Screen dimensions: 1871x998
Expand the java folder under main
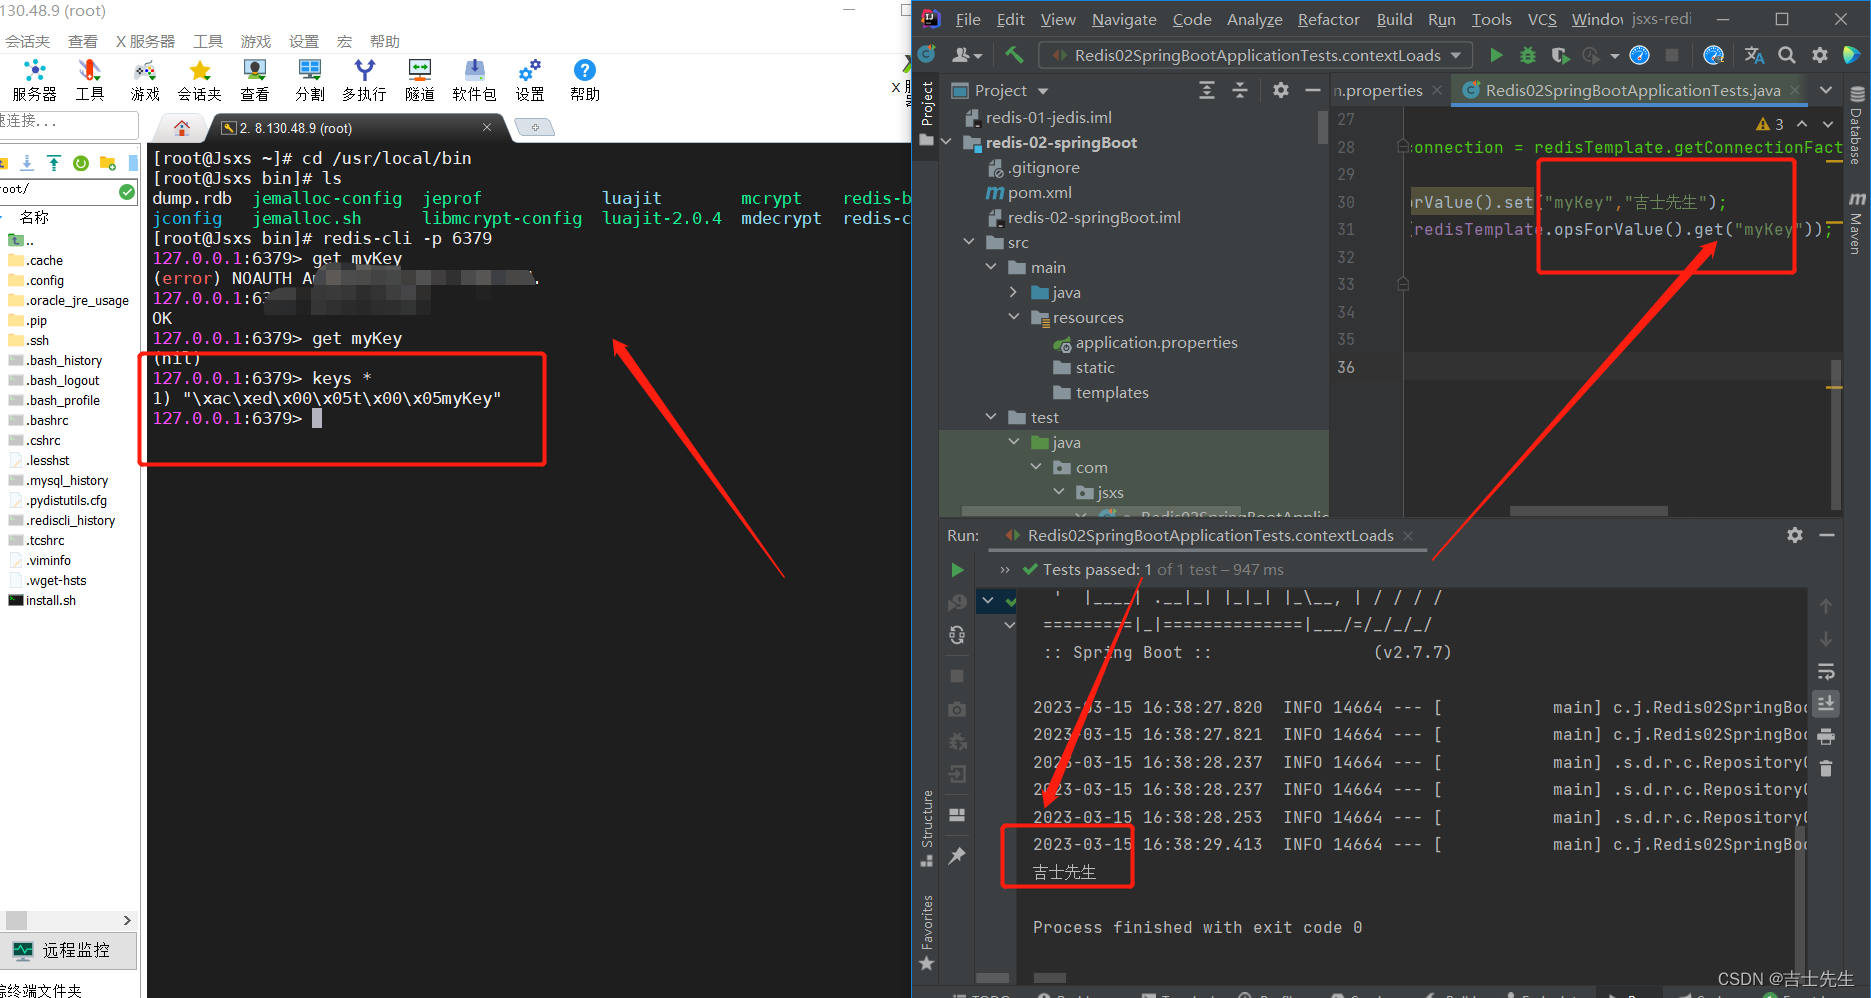[x=1013, y=292]
